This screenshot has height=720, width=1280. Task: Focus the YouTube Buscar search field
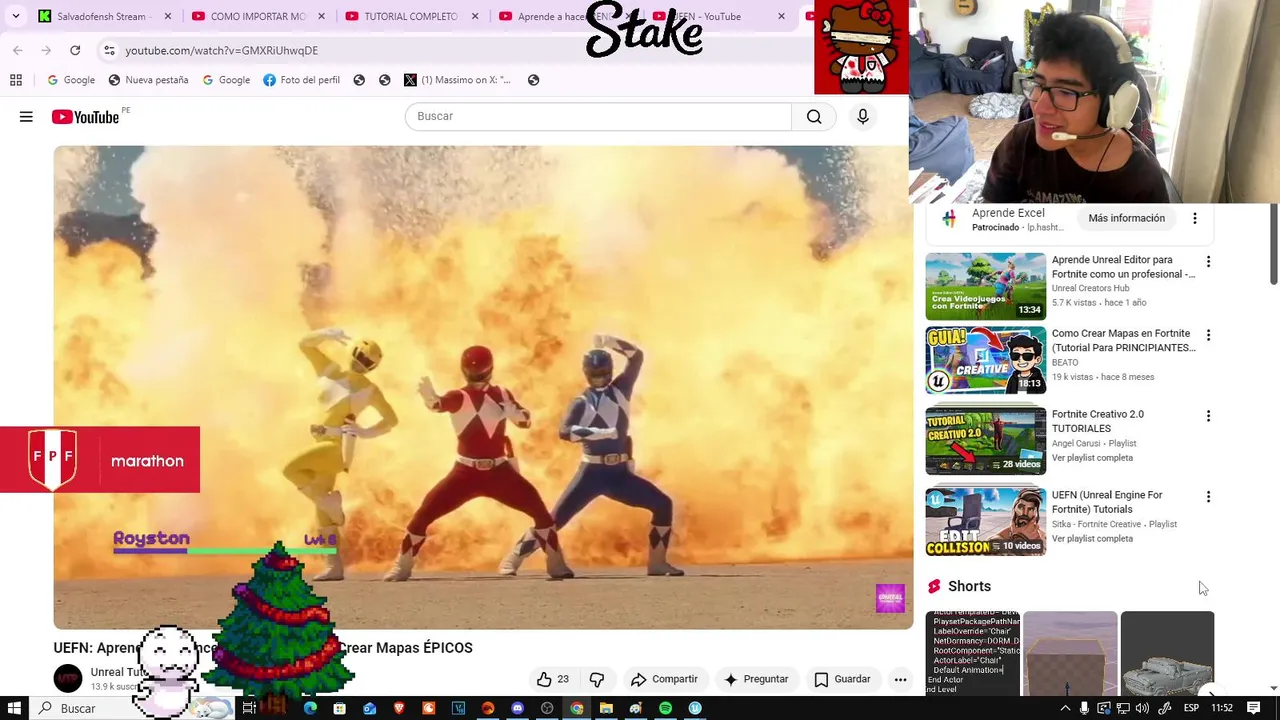click(x=598, y=117)
